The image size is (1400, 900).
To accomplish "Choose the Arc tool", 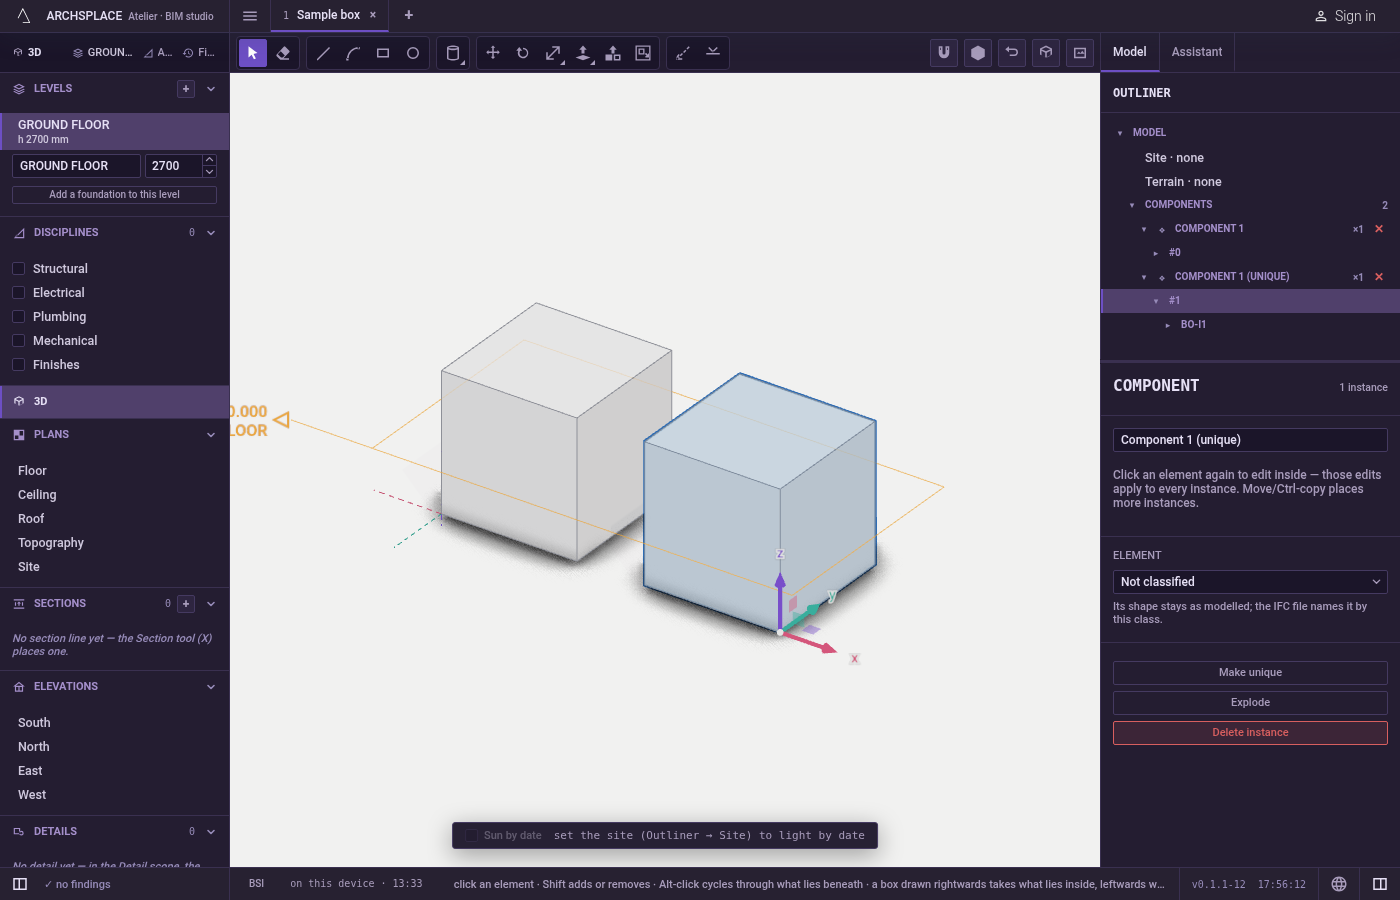I will tap(353, 53).
